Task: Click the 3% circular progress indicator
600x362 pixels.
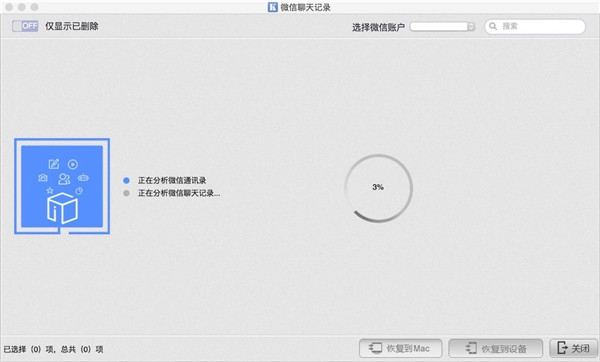Action: [x=378, y=188]
